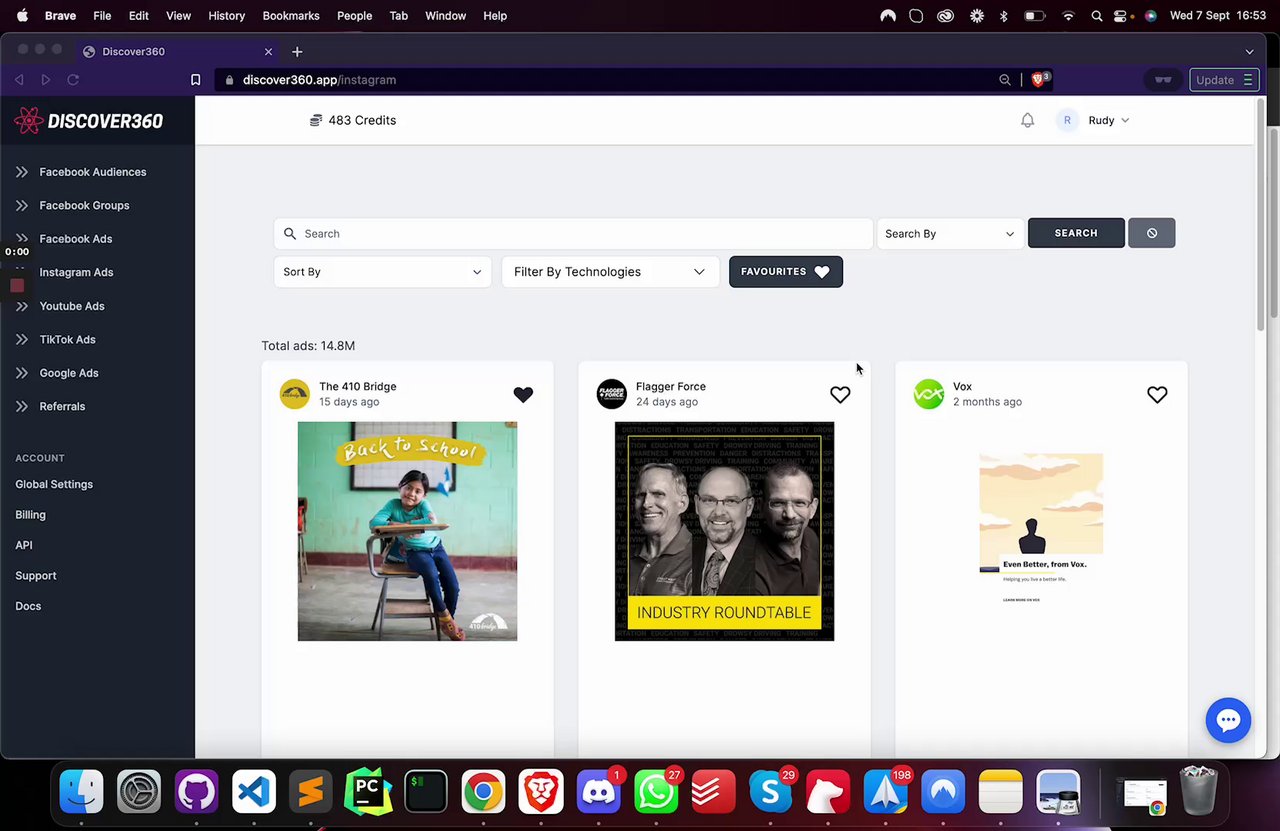Click the reload page icon
This screenshot has width=1280, height=831.
point(73,80)
